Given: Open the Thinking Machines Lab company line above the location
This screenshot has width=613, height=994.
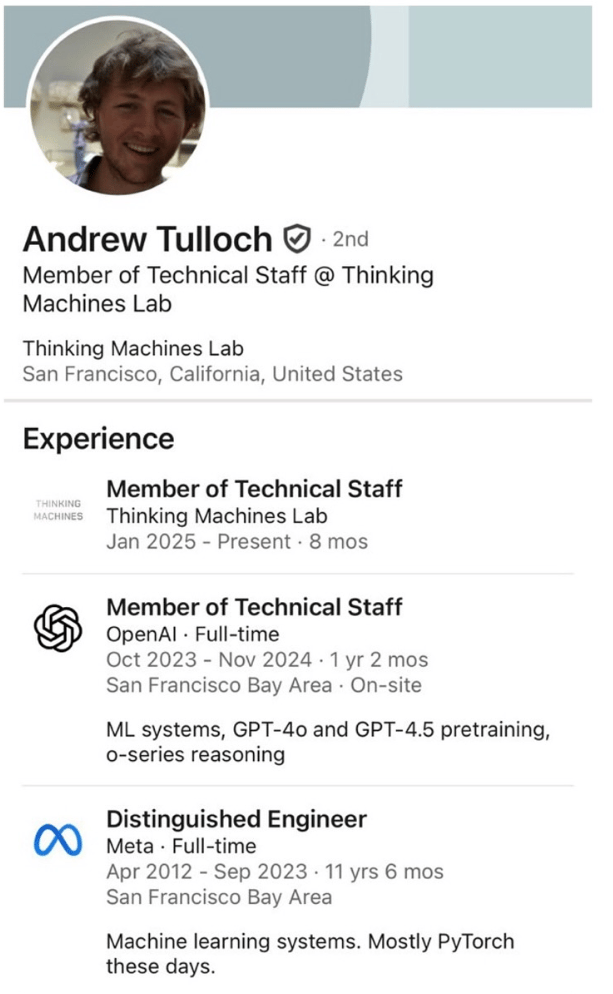Looking at the screenshot, I should [x=133, y=349].
